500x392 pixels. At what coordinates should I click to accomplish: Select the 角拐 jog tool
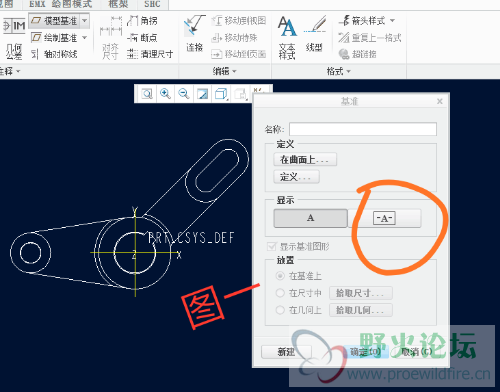coord(142,21)
